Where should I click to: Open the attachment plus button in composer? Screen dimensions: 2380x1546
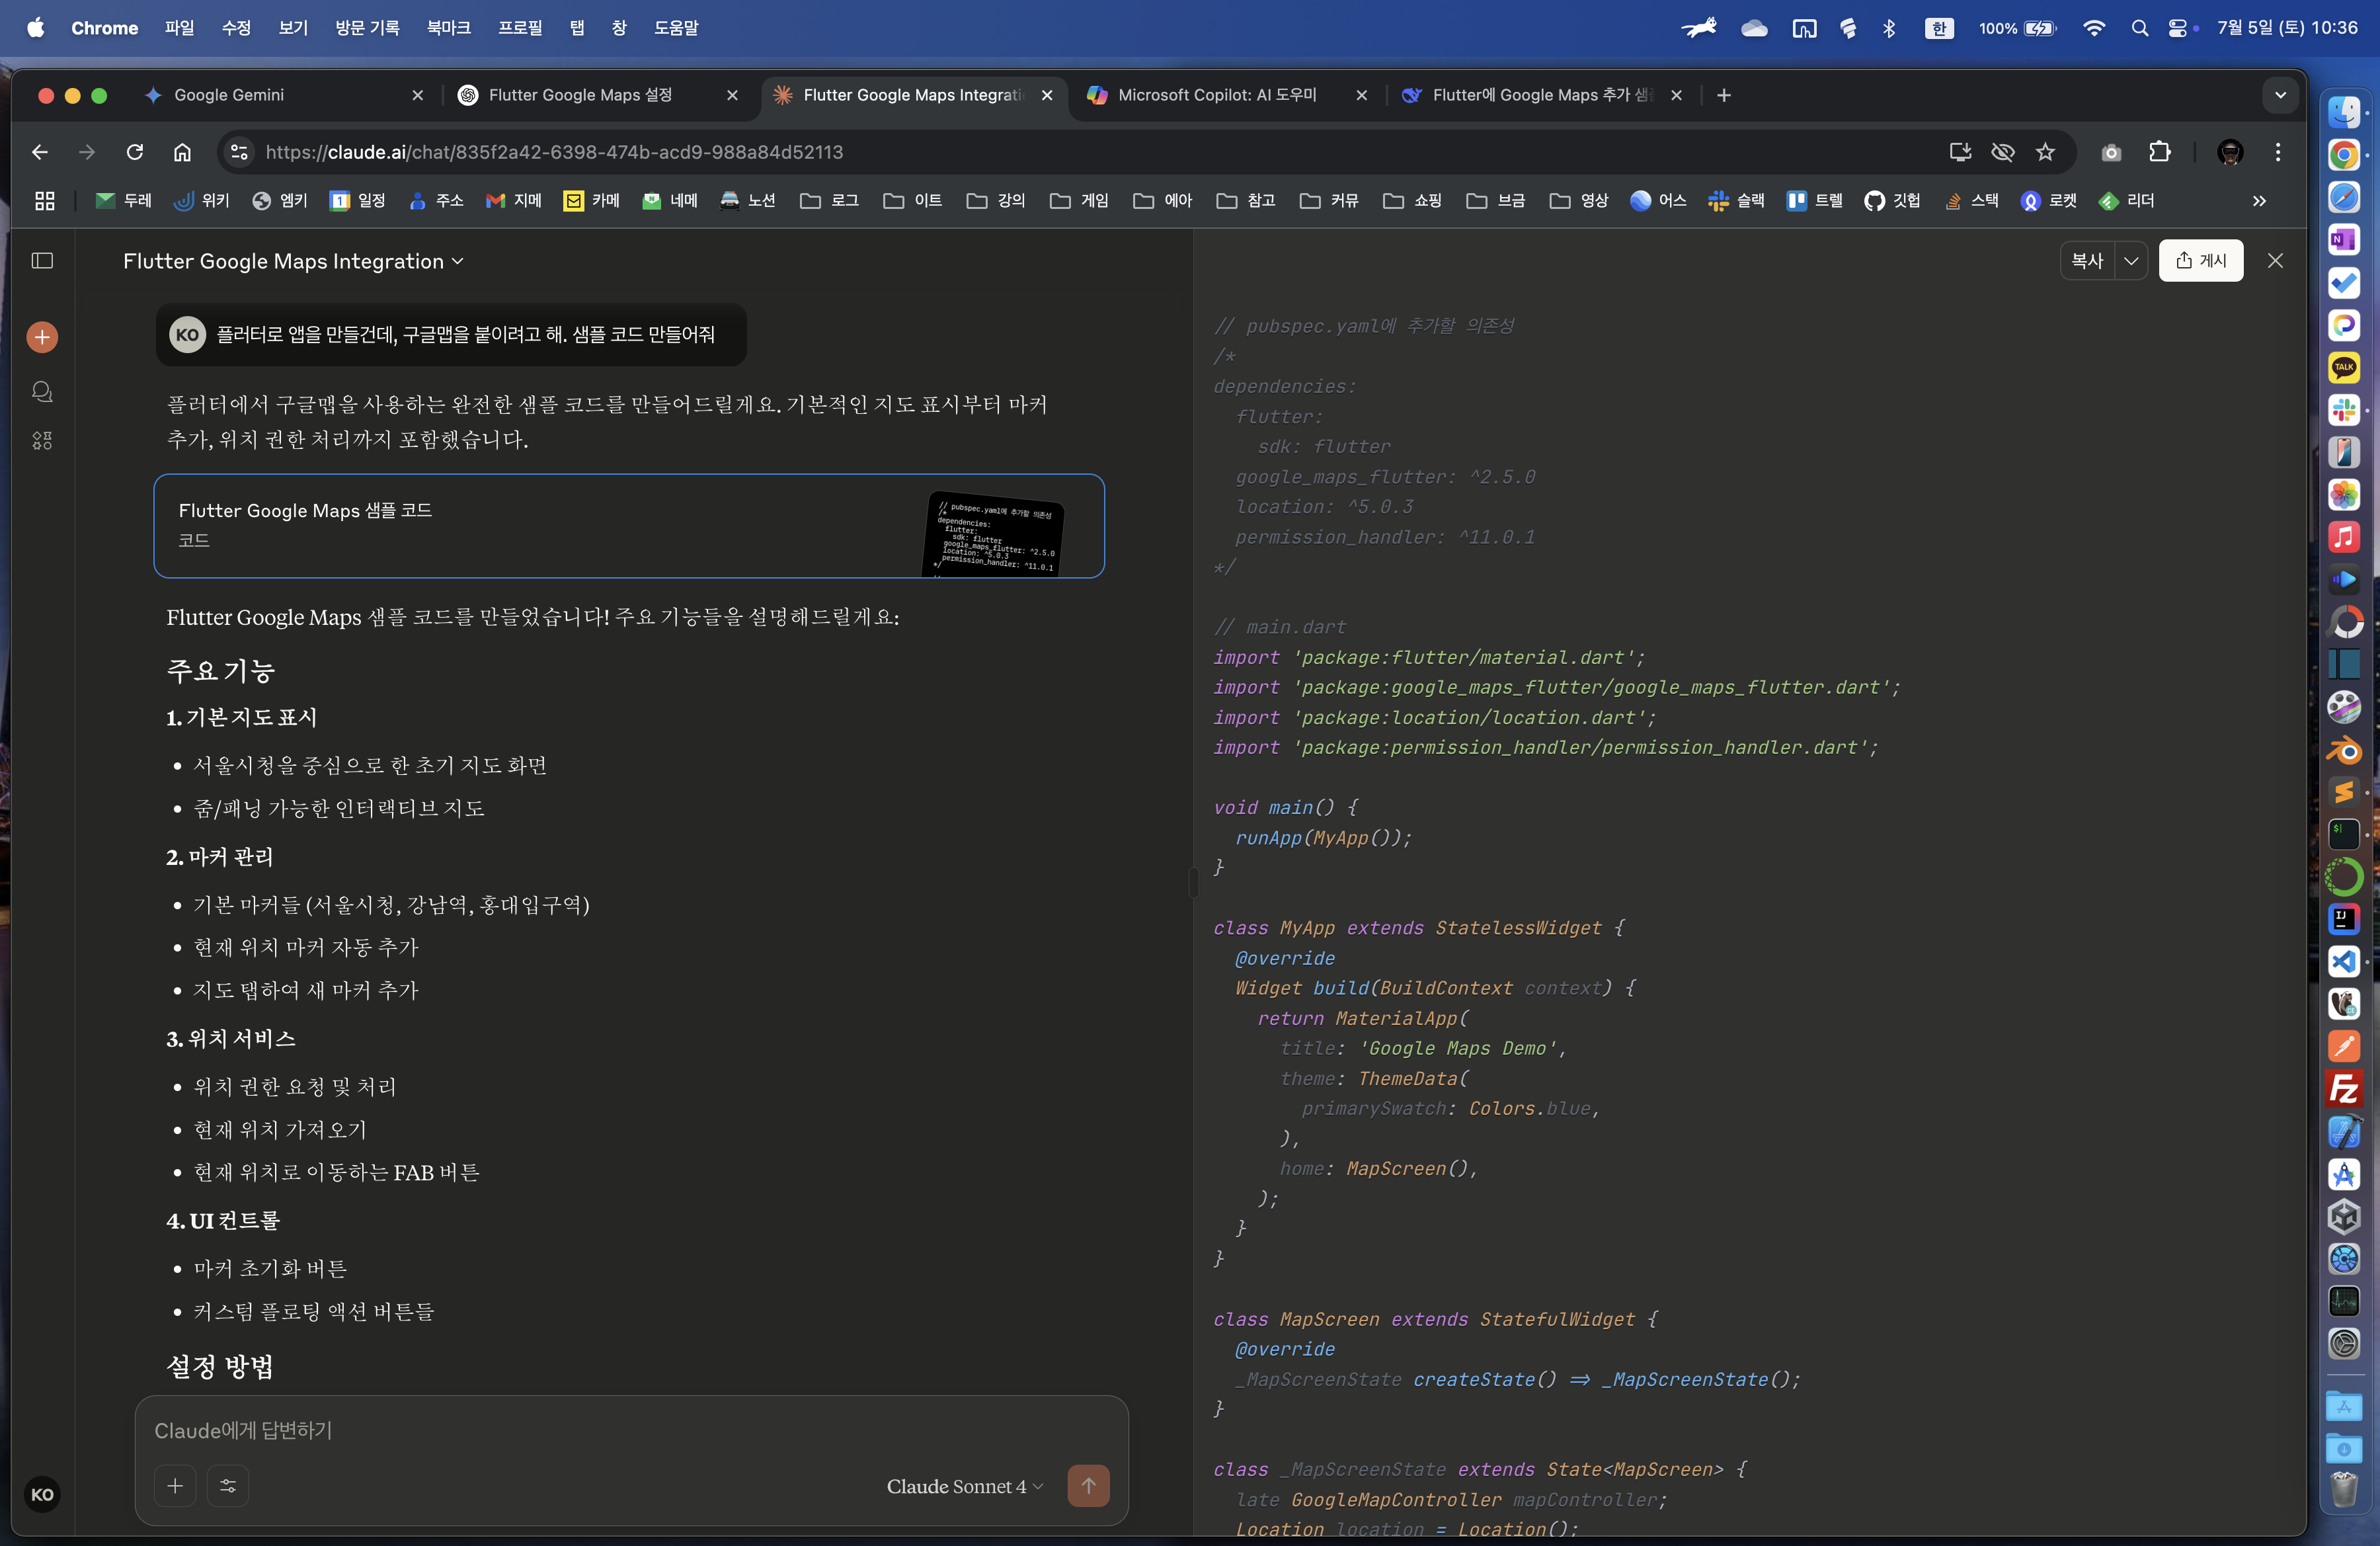175,1485
